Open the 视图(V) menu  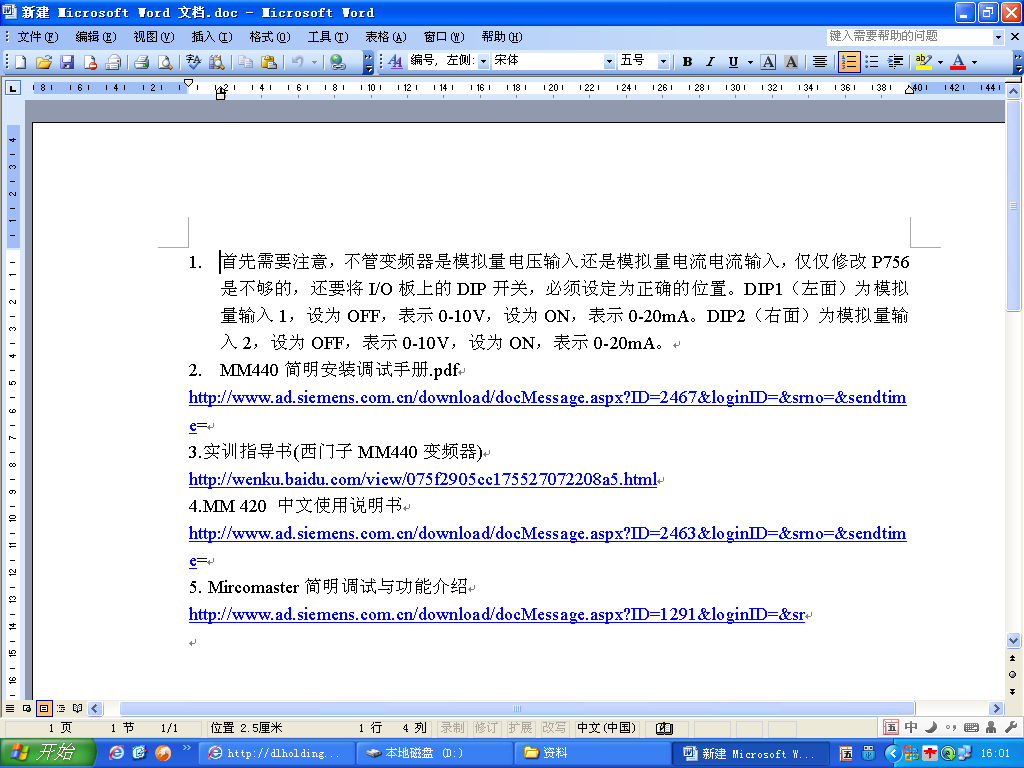click(x=153, y=37)
